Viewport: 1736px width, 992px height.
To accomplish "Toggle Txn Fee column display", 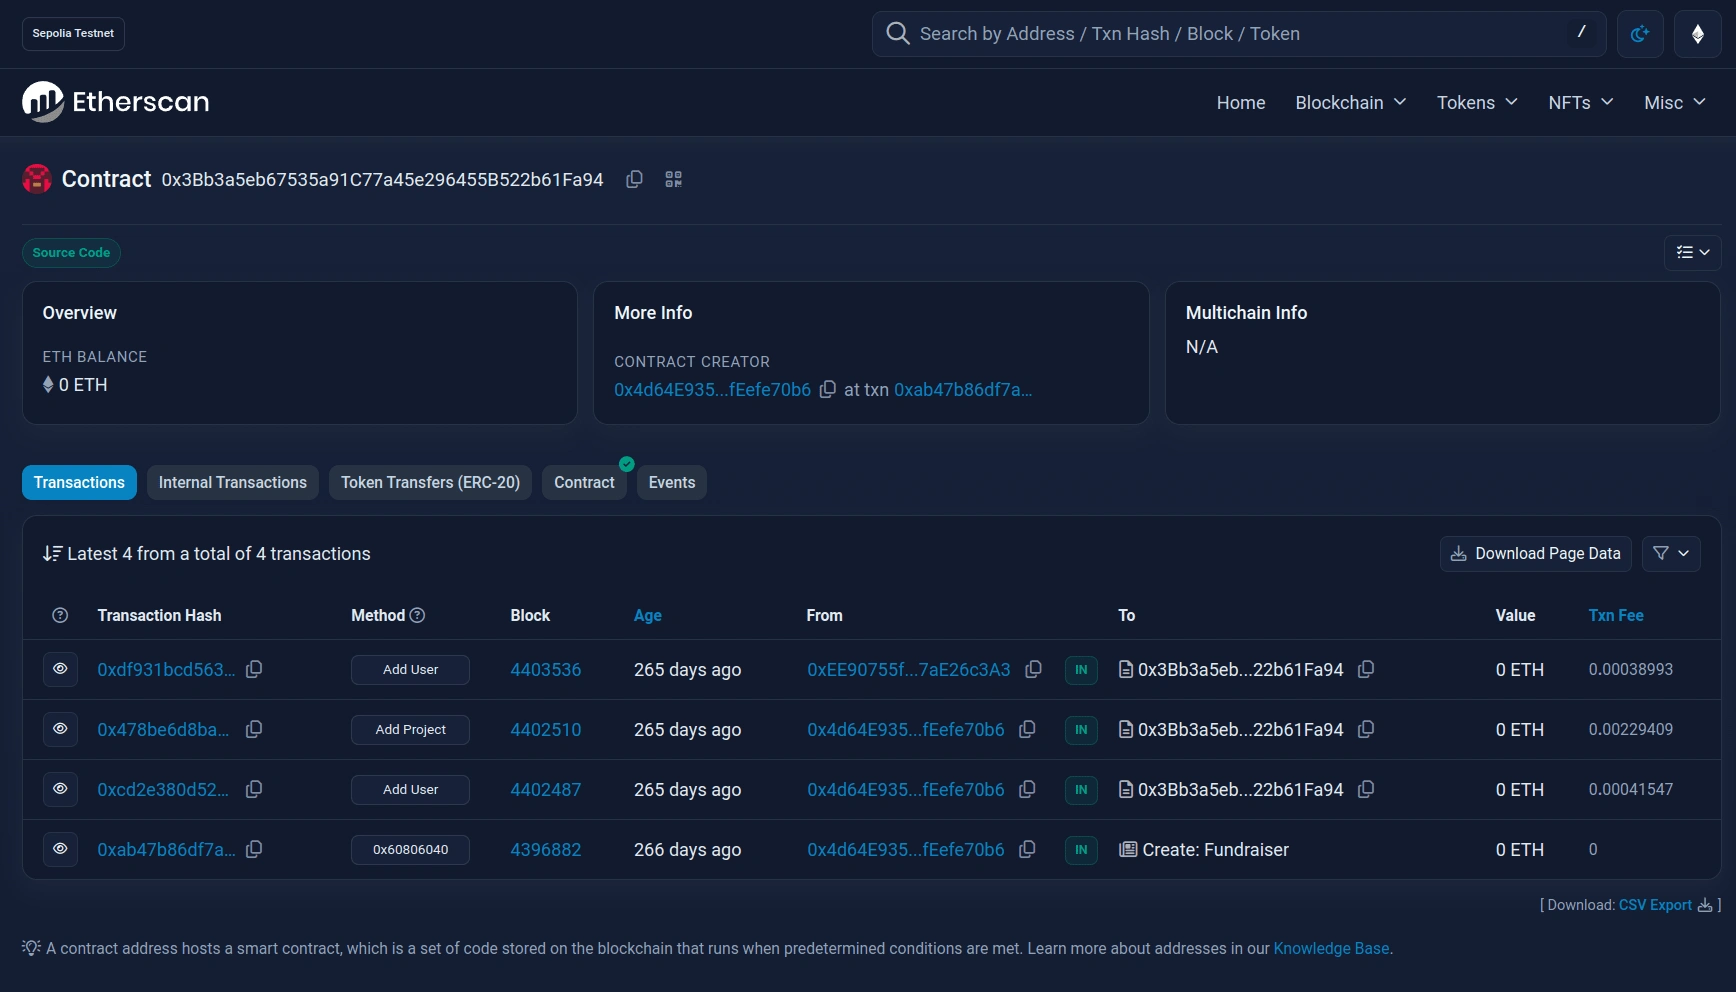I will pyautogui.click(x=1616, y=616).
